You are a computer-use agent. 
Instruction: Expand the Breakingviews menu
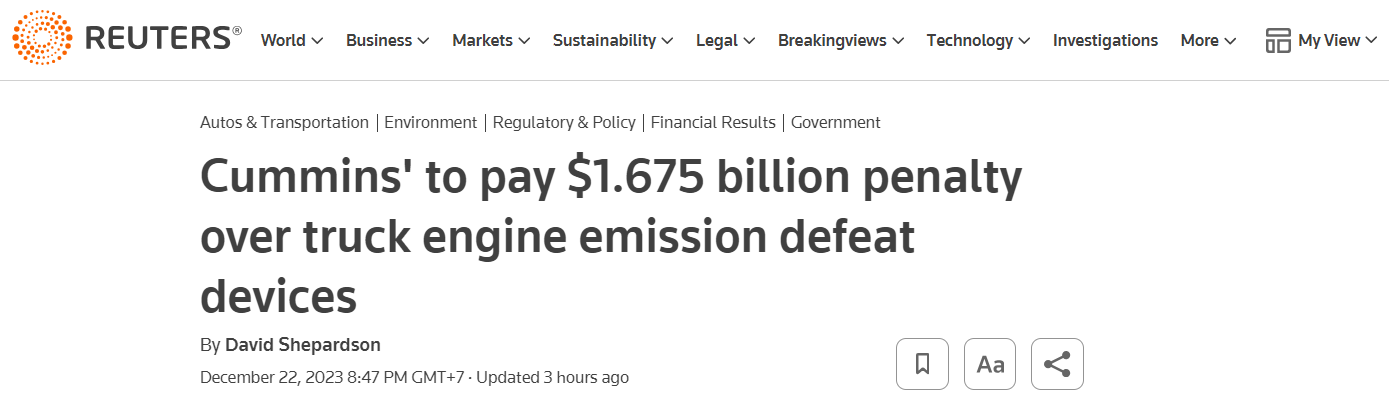(x=840, y=40)
